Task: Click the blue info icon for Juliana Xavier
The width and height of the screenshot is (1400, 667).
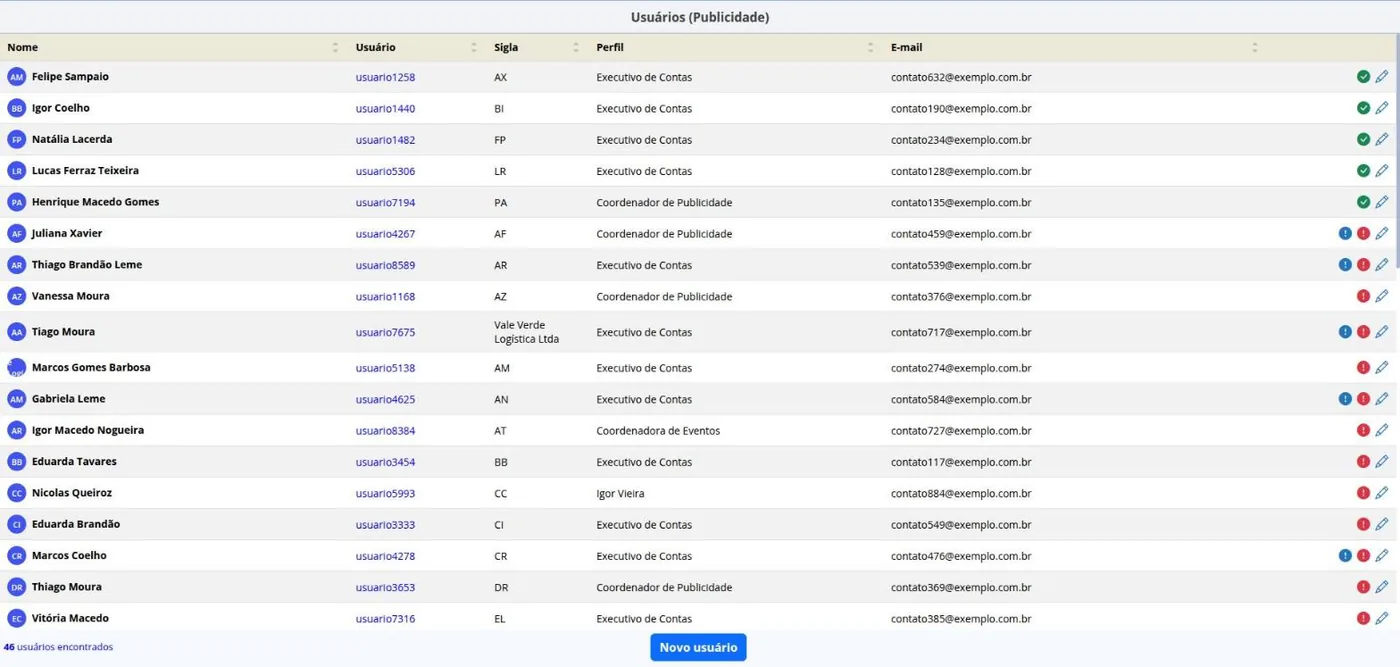Action: 1345,234
